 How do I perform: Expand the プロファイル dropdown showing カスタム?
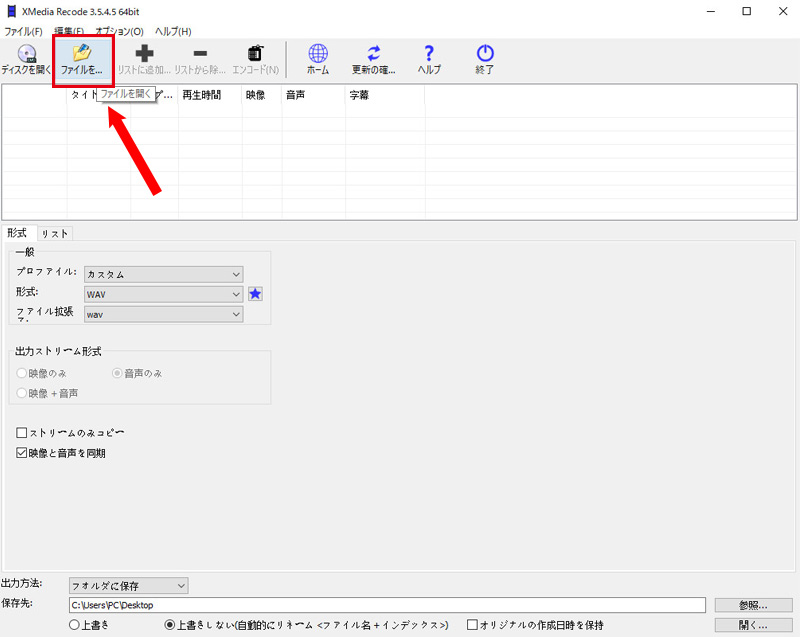163,274
